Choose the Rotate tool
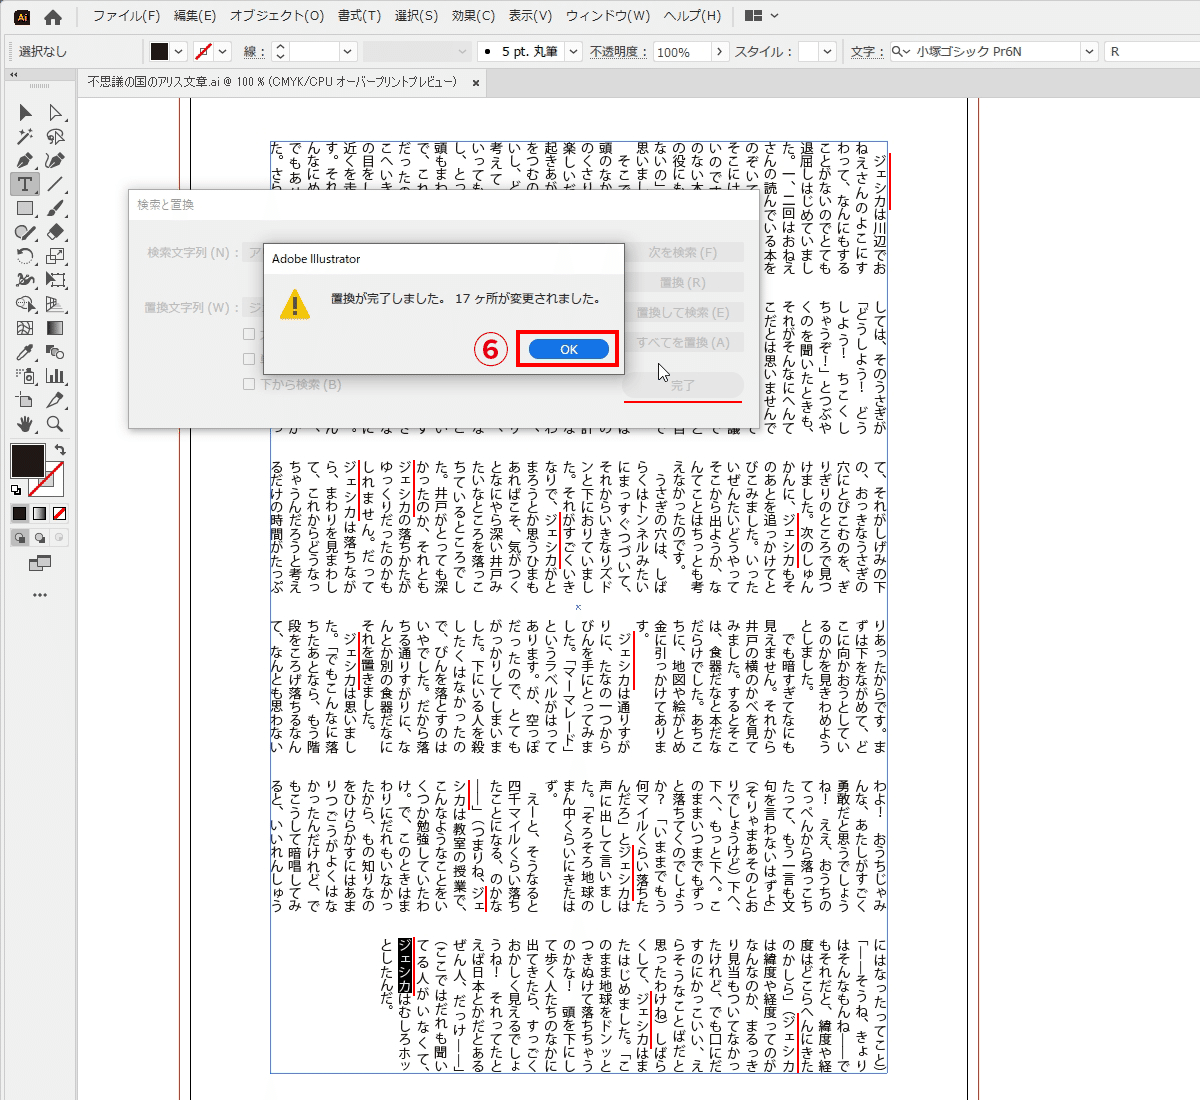The width and height of the screenshot is (1200, 1100). coord(25,256)
